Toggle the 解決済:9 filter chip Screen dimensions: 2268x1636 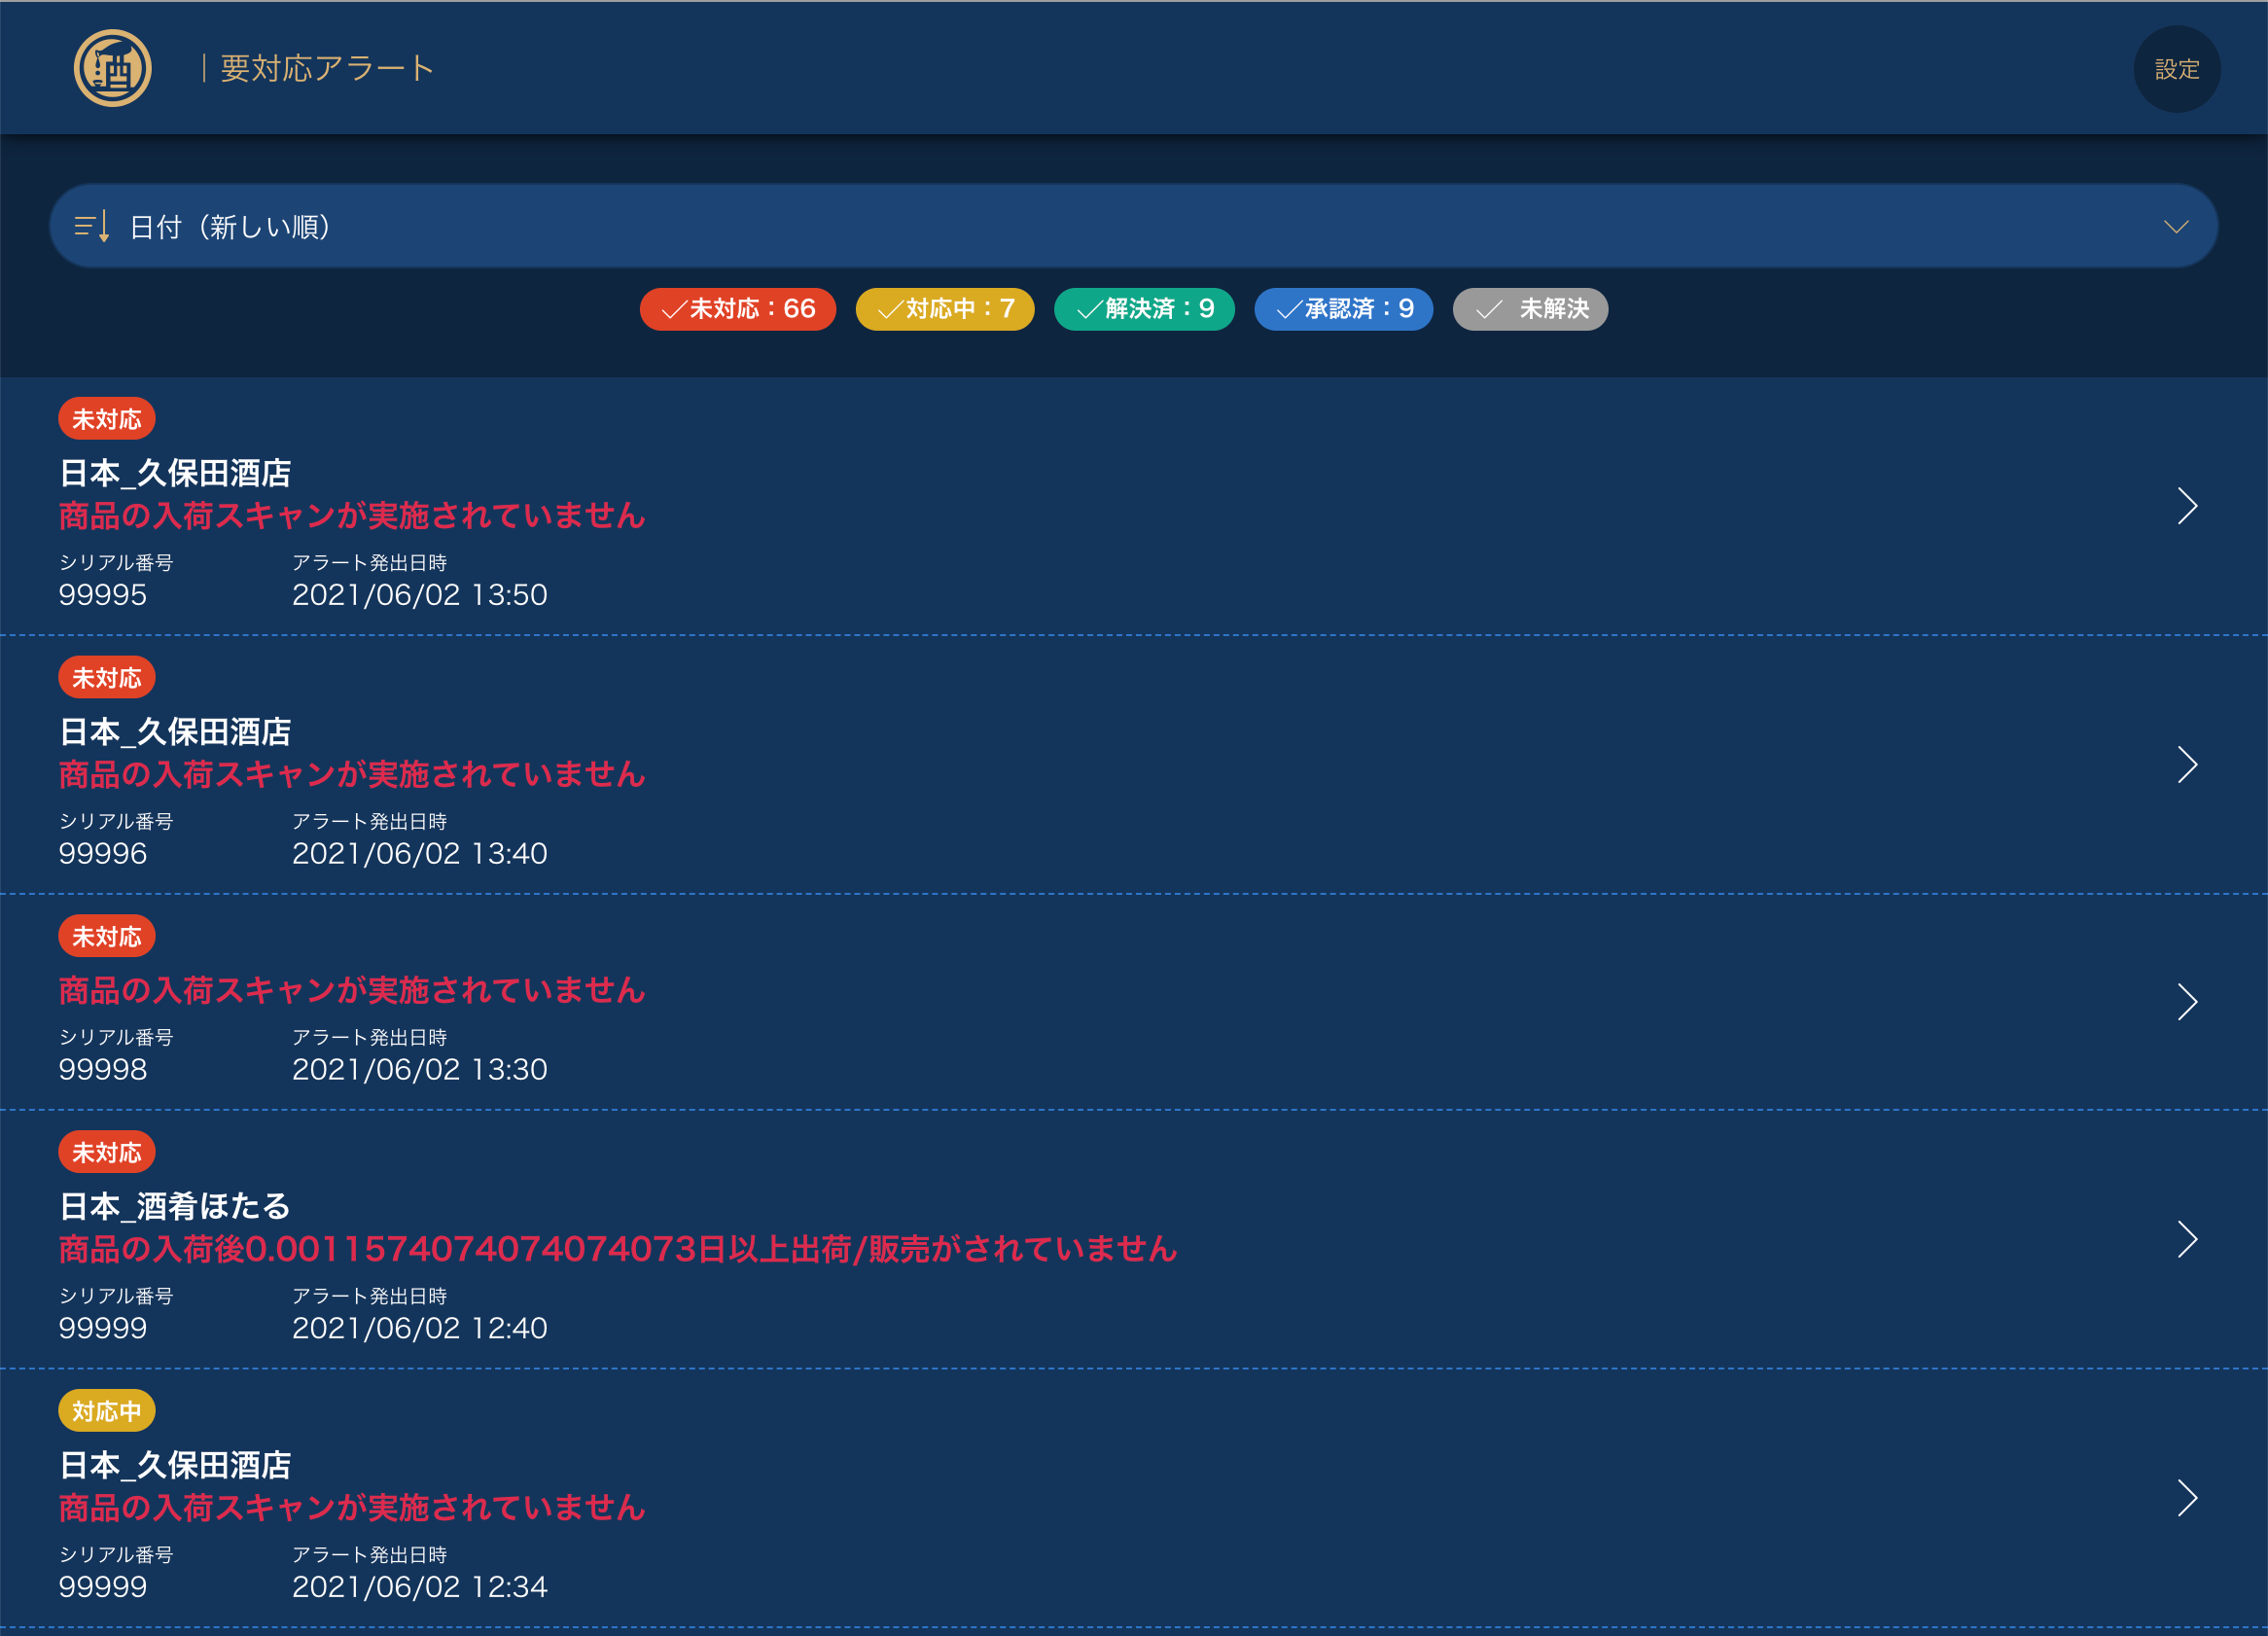[1144, 309]
